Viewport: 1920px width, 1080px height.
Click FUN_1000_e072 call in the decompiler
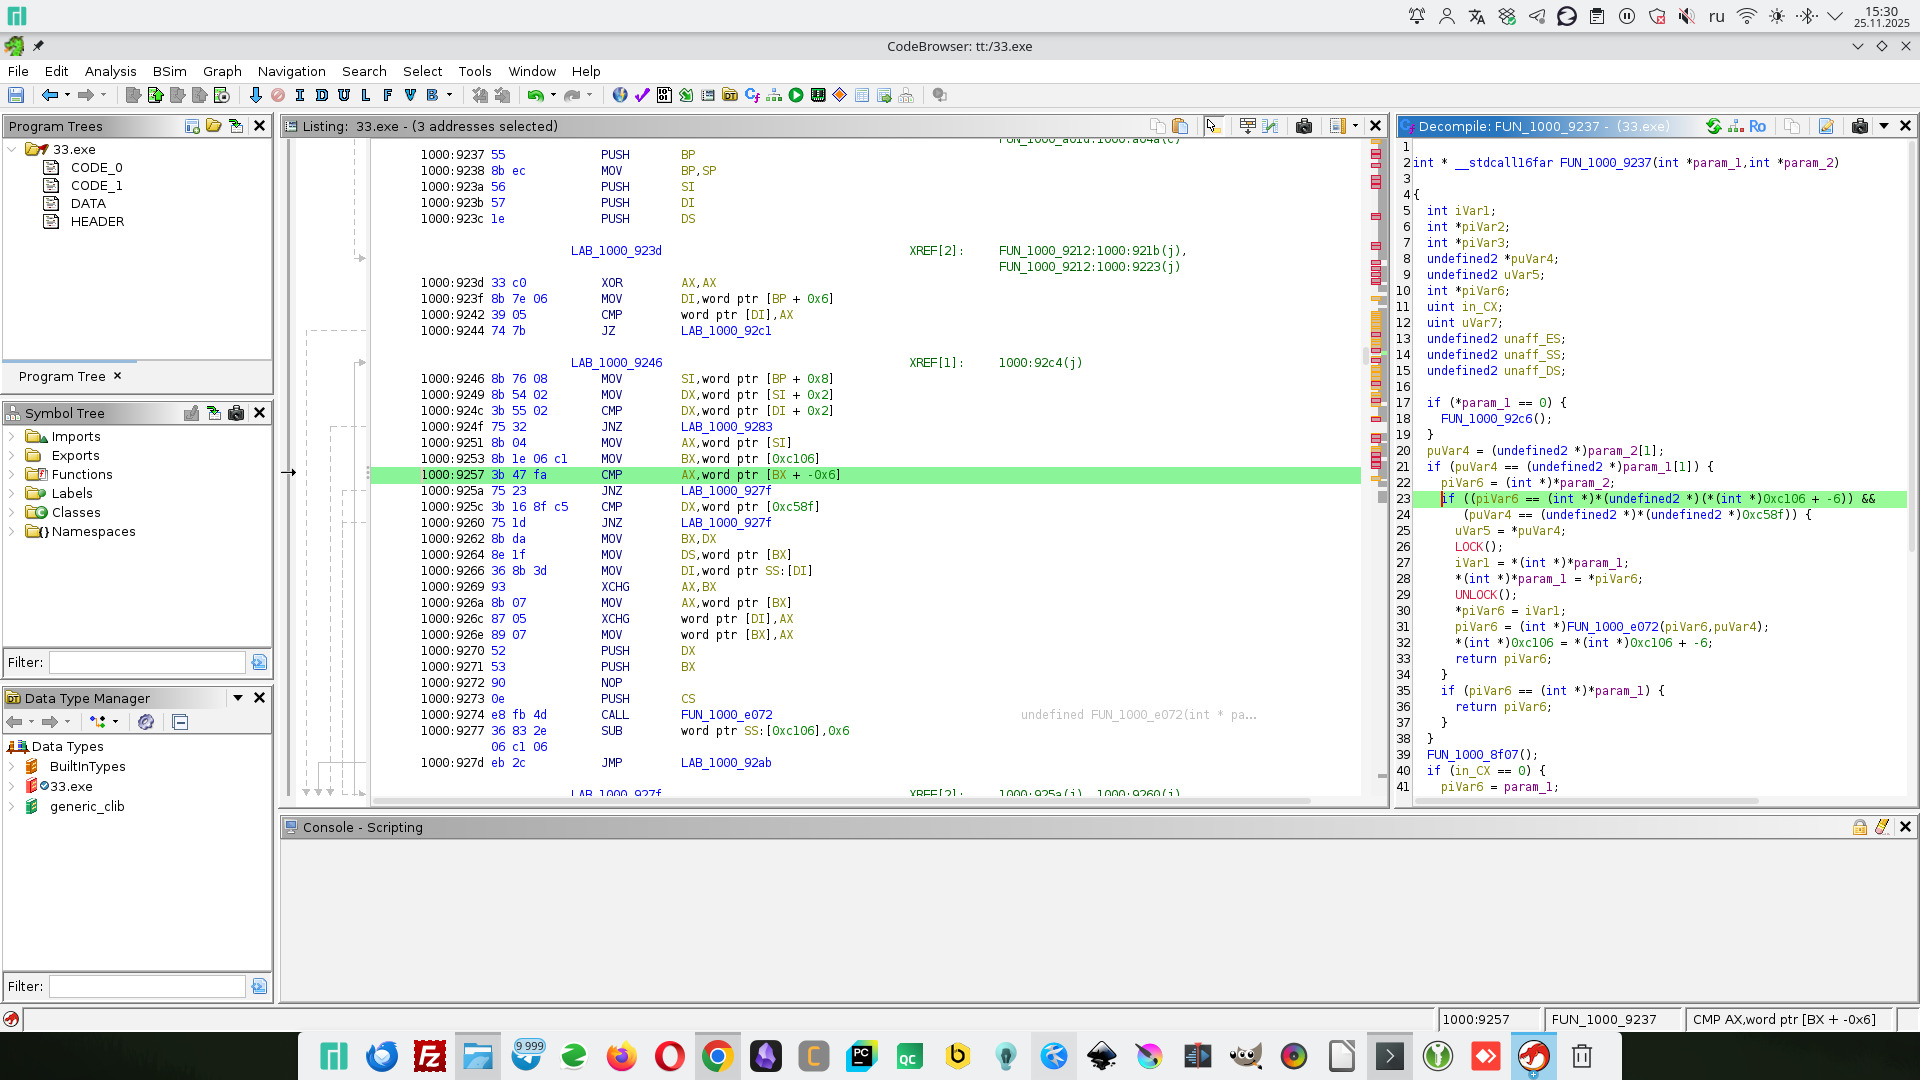[x=1612, y=627]
